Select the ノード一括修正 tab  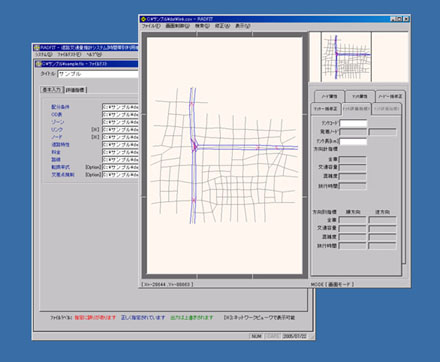point(390,96)
